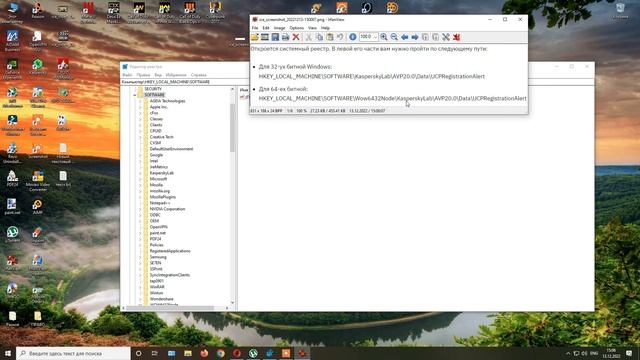The image size is (640, 360).
Task: Expand the Google registry key
Action: pyautogui.click(x=140, y=155)
